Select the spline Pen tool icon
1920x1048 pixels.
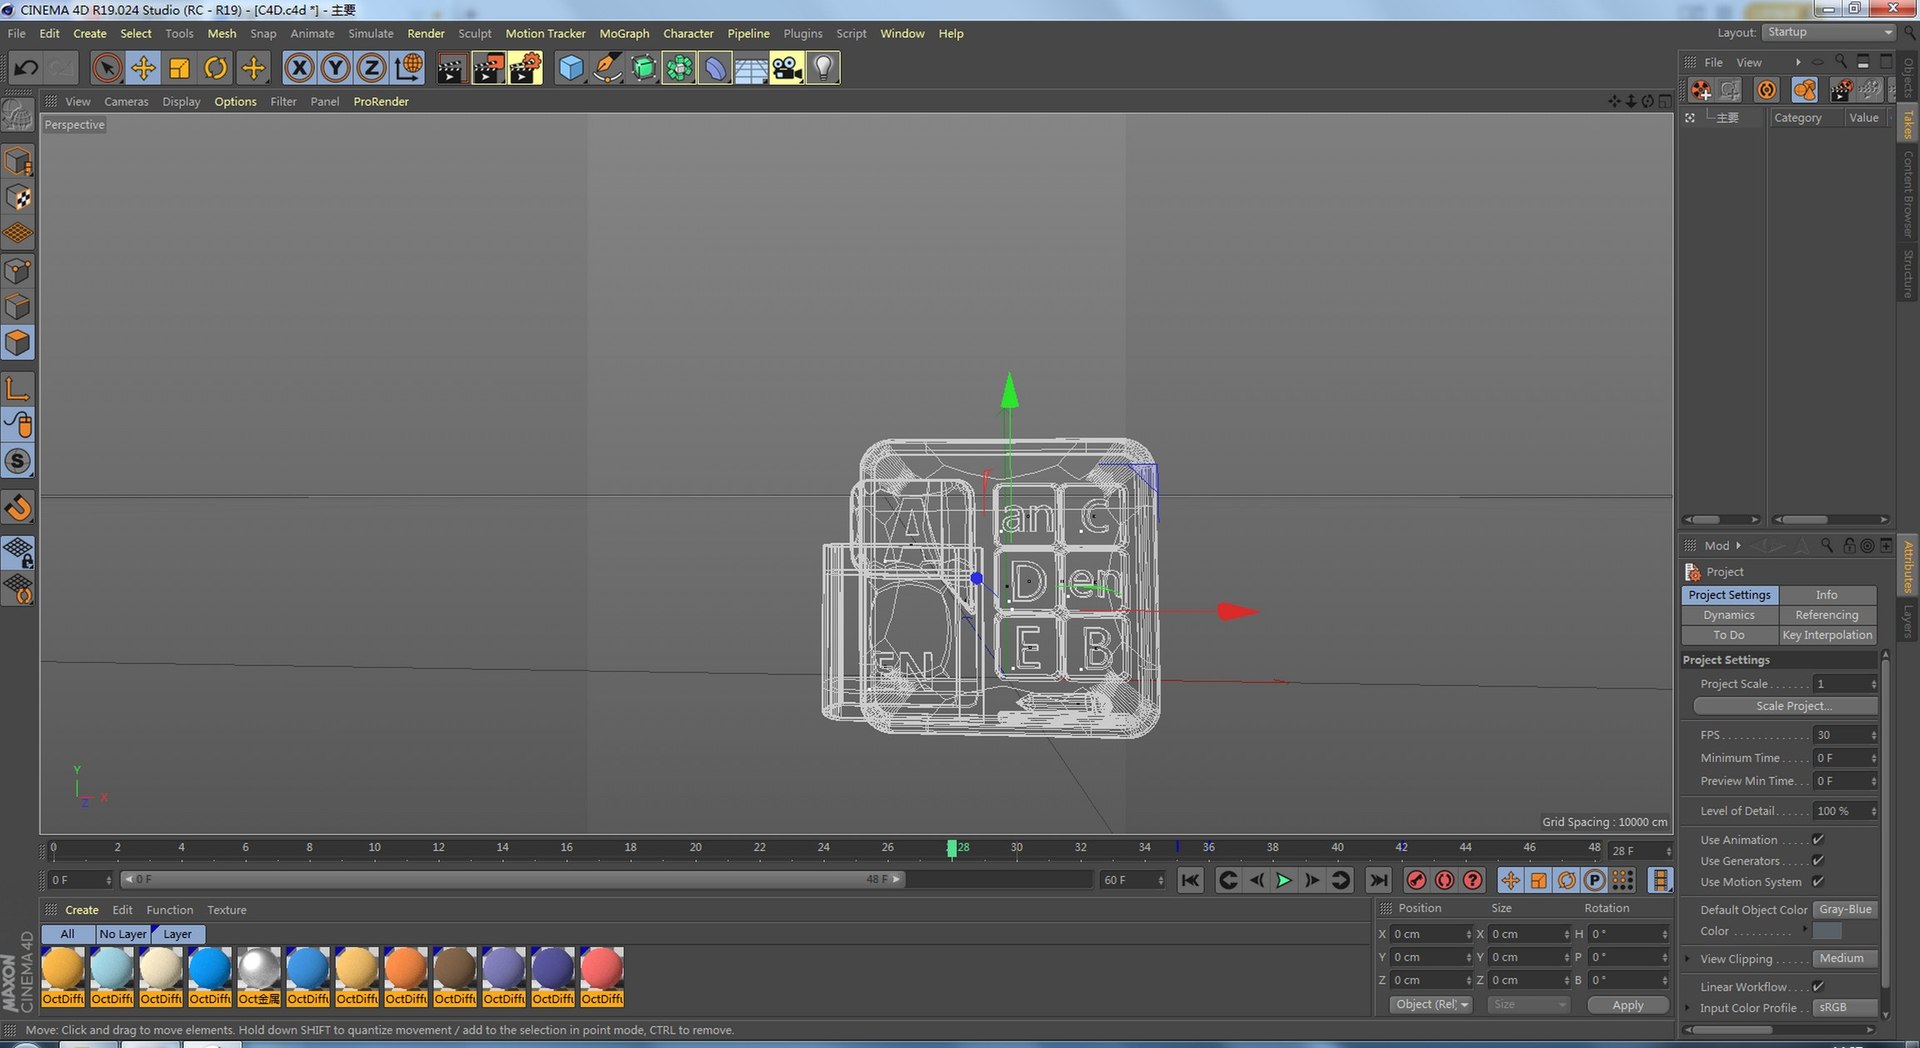click(607, 68)
